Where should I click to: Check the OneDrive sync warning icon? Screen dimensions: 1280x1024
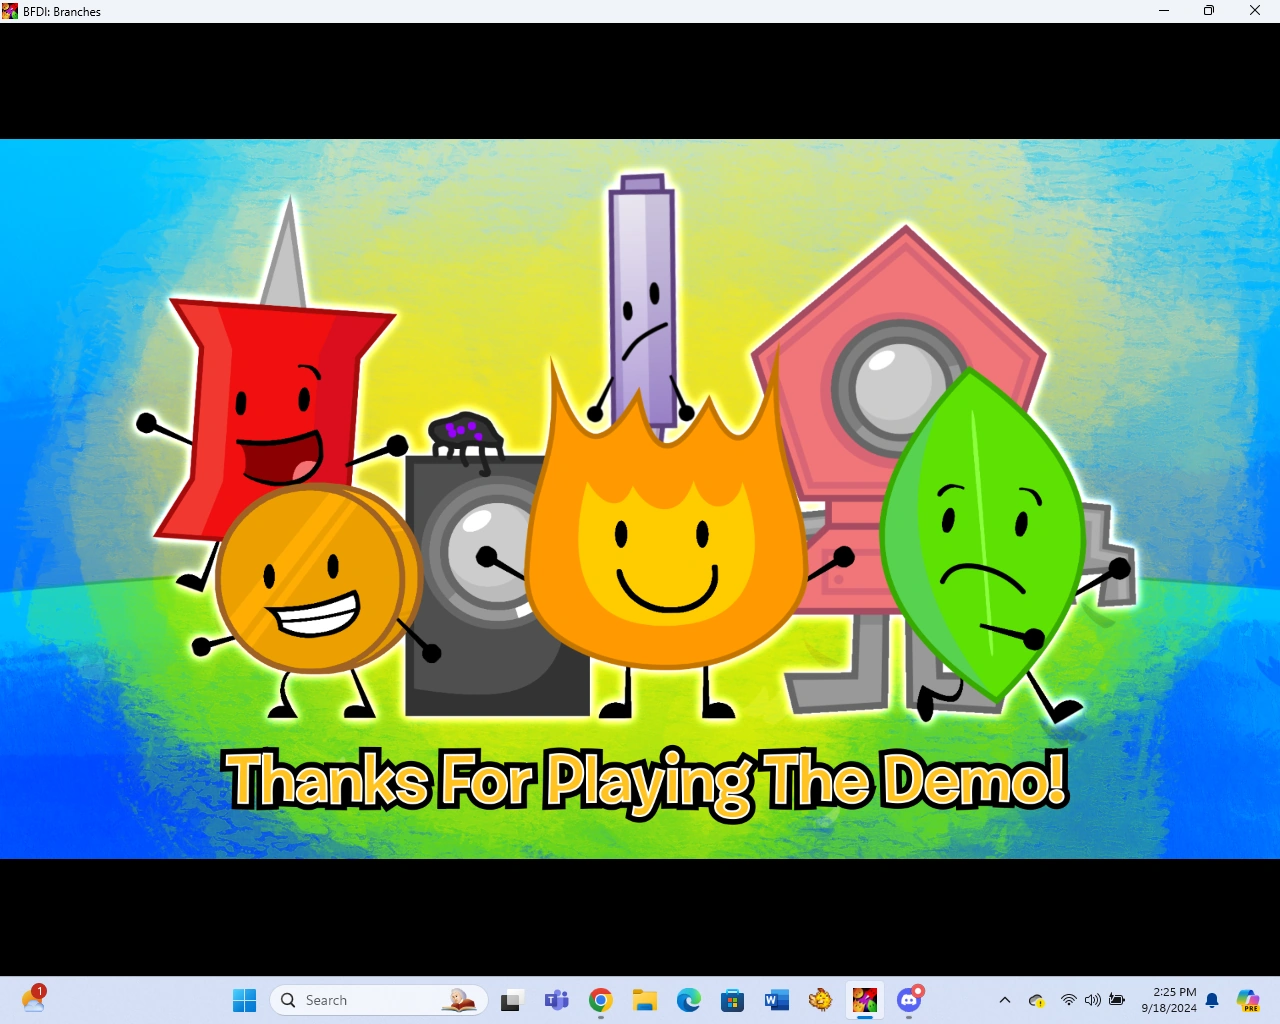pyautogui.click(x=1036, y=999)
